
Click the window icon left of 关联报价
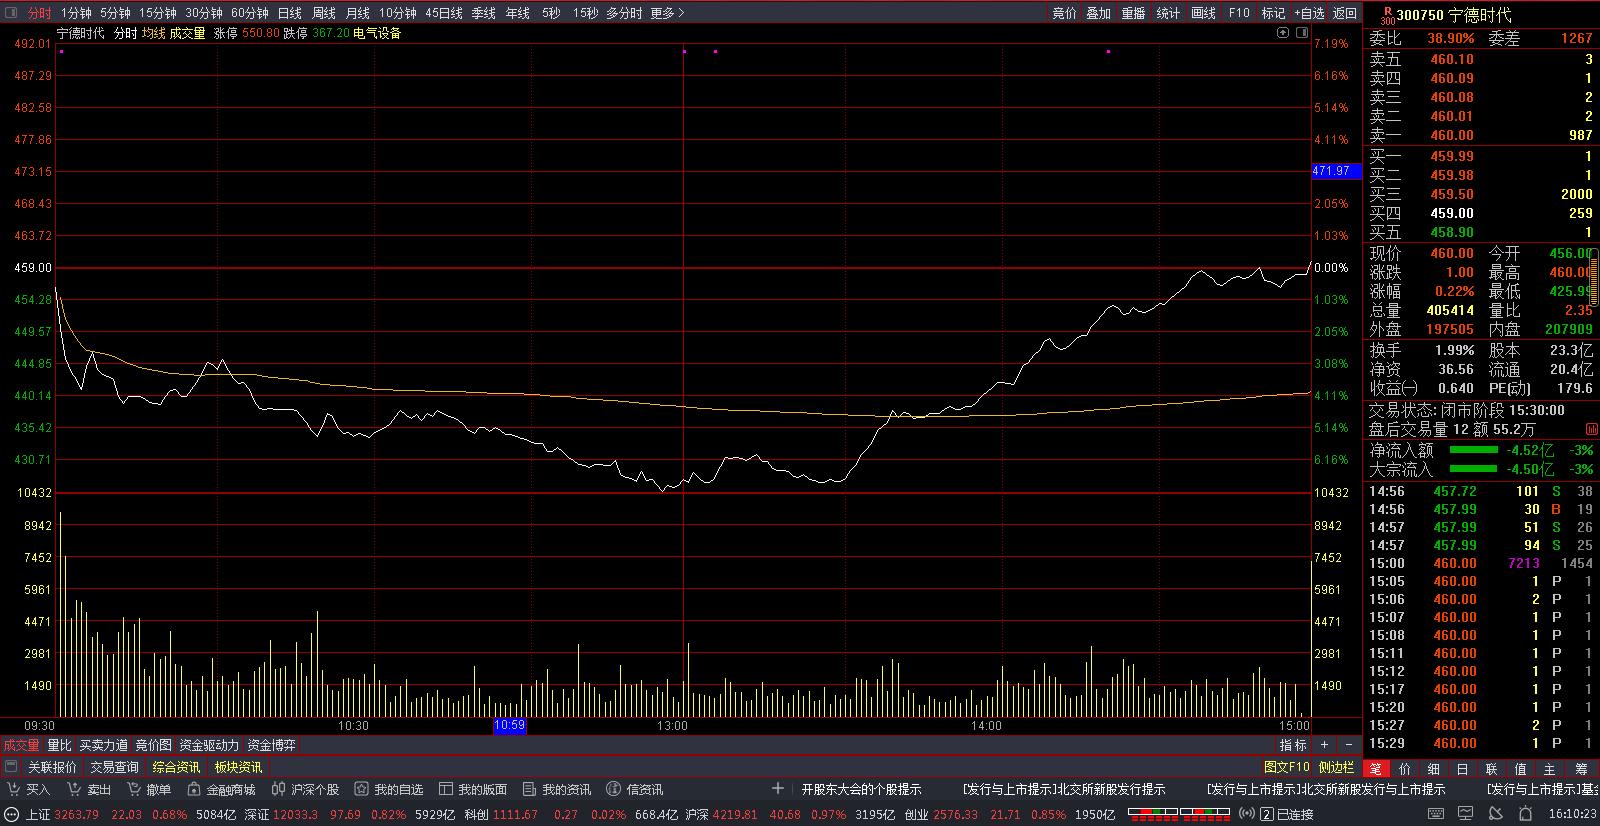pyautogui.click(x=13, y=767)
